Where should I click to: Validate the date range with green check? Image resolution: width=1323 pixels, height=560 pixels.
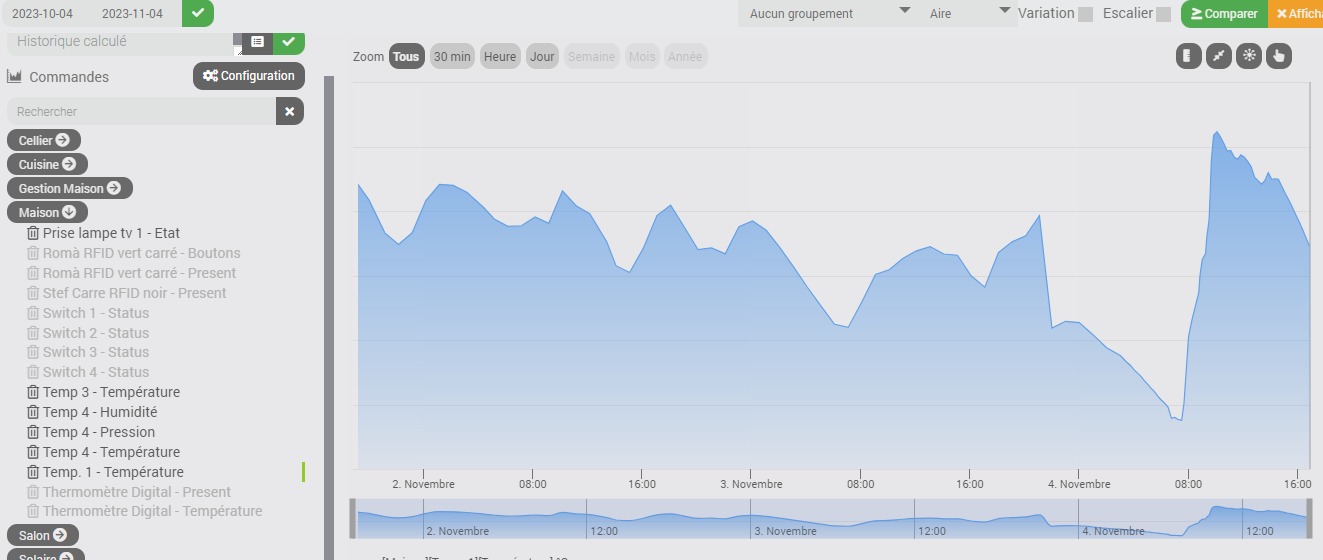[x=198, y=13]
